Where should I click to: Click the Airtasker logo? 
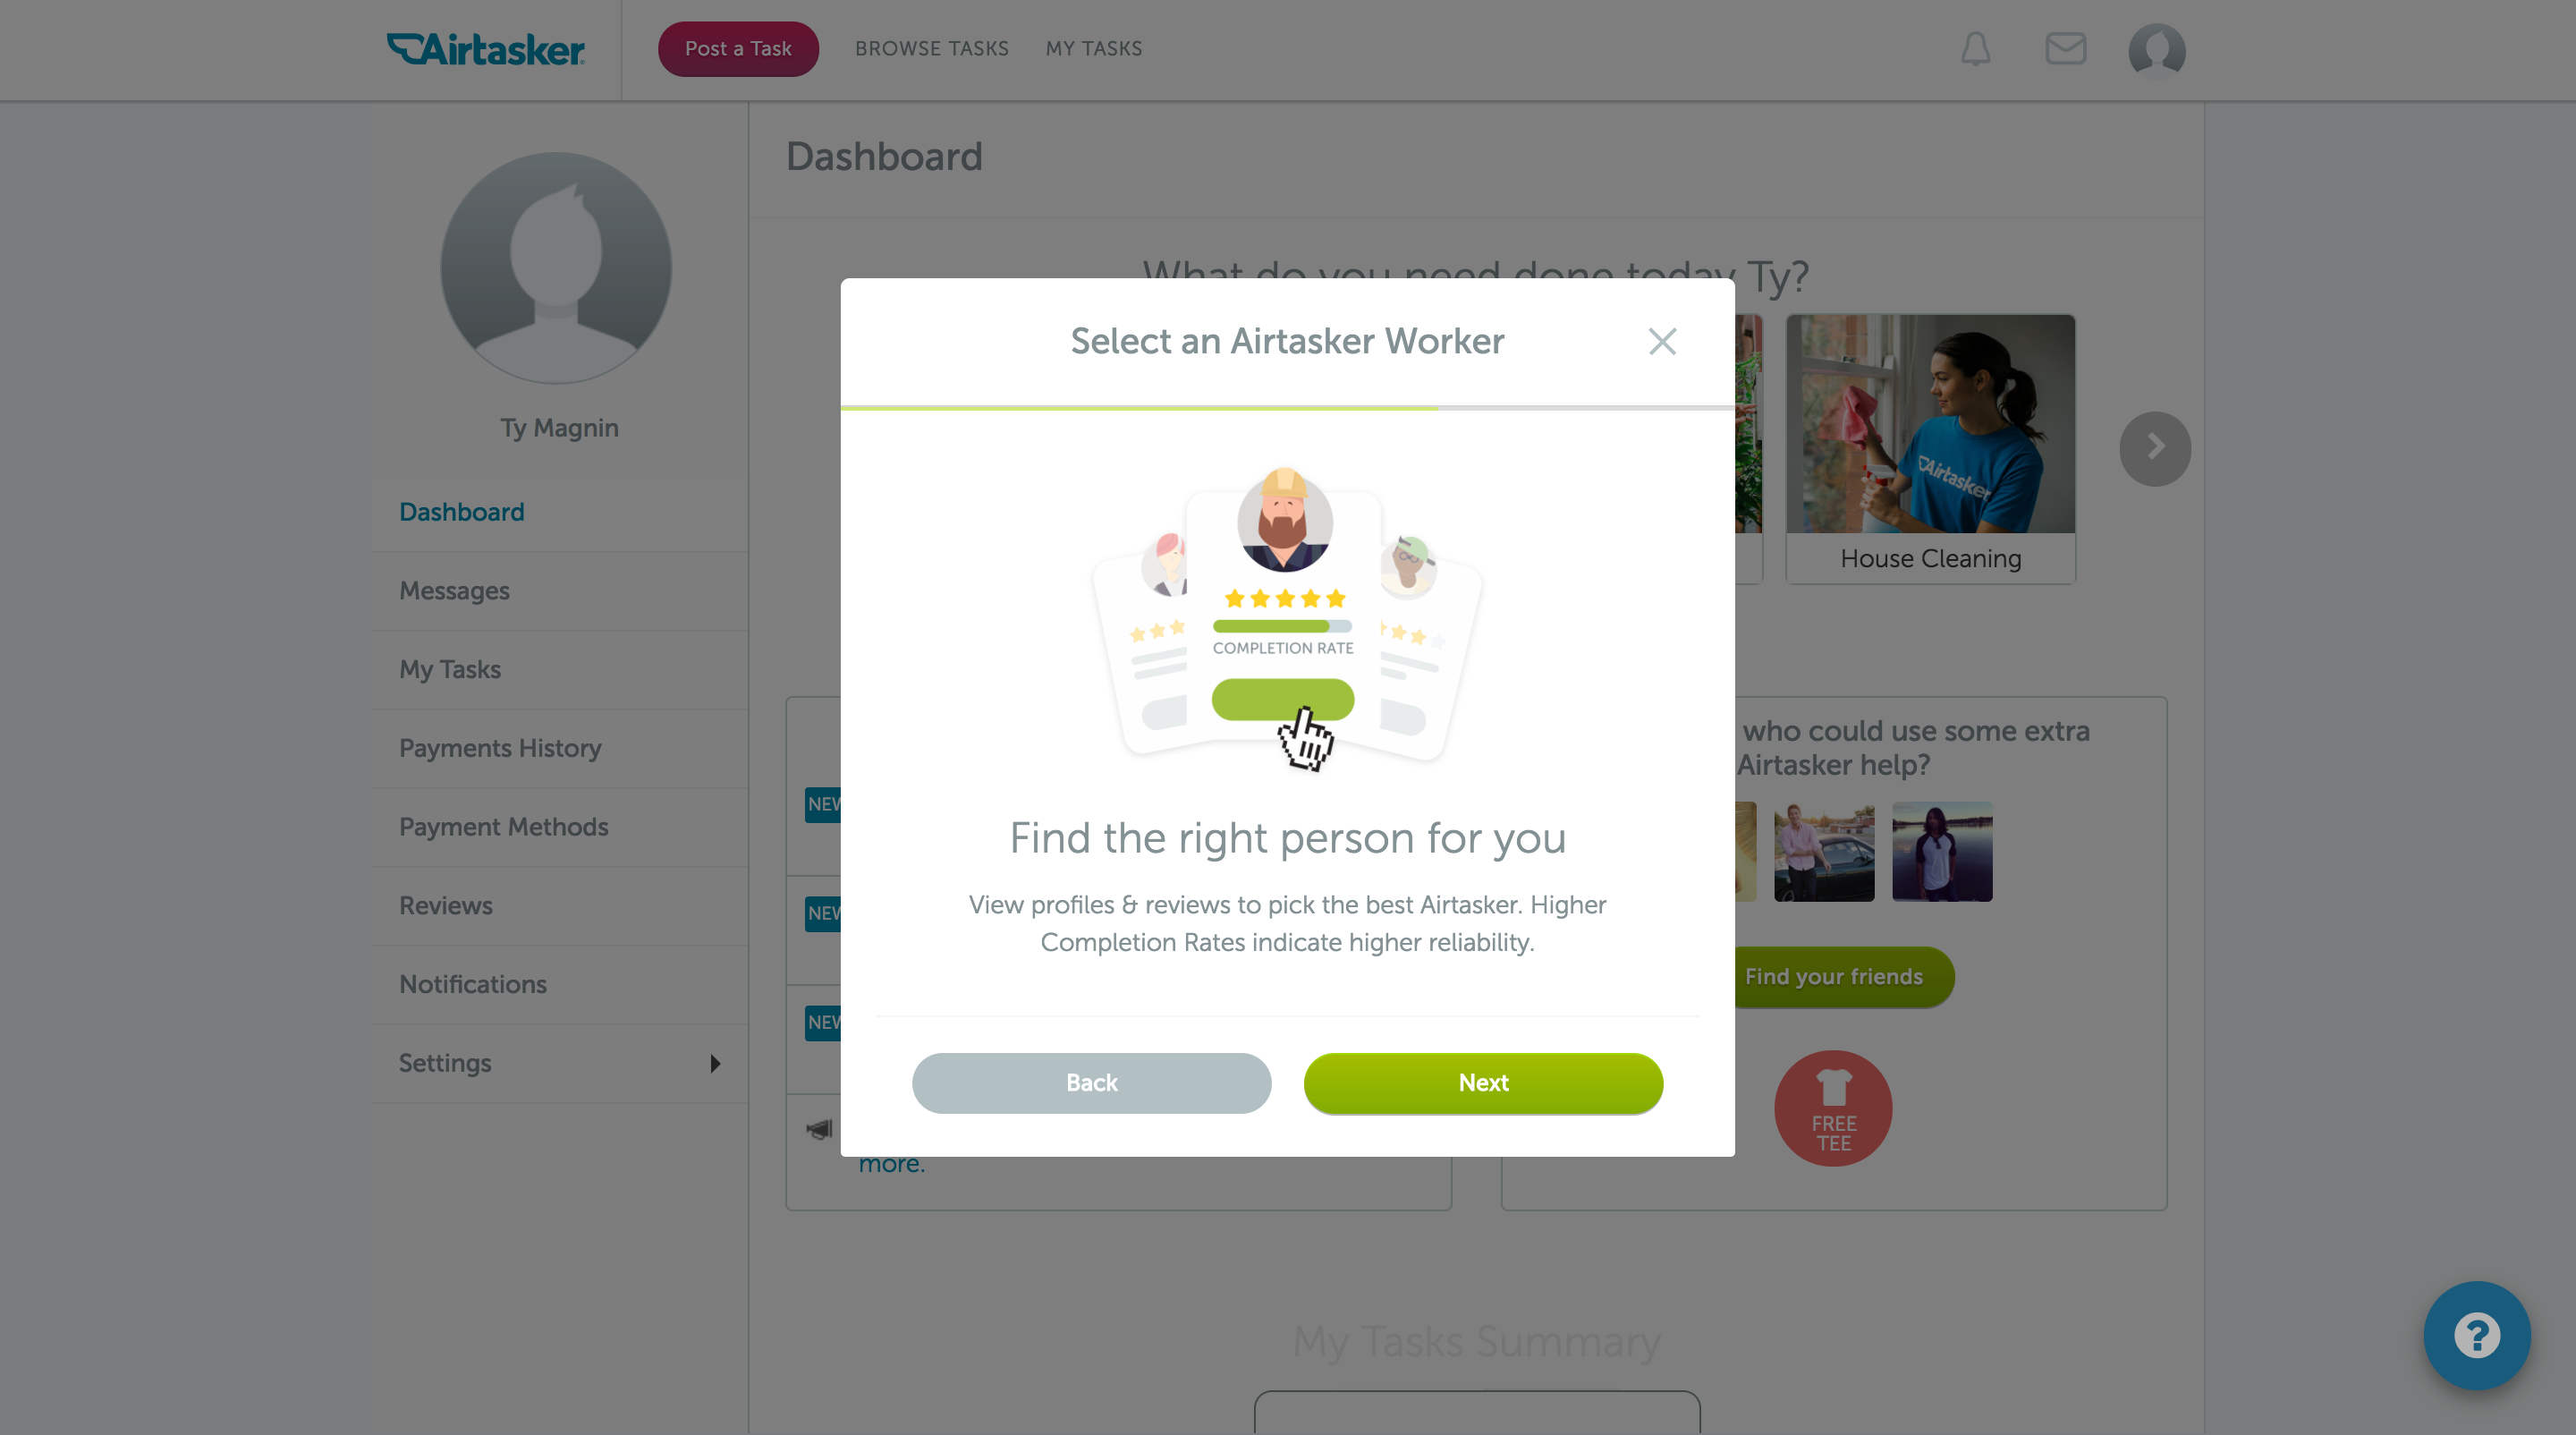[x=486, y=49]
